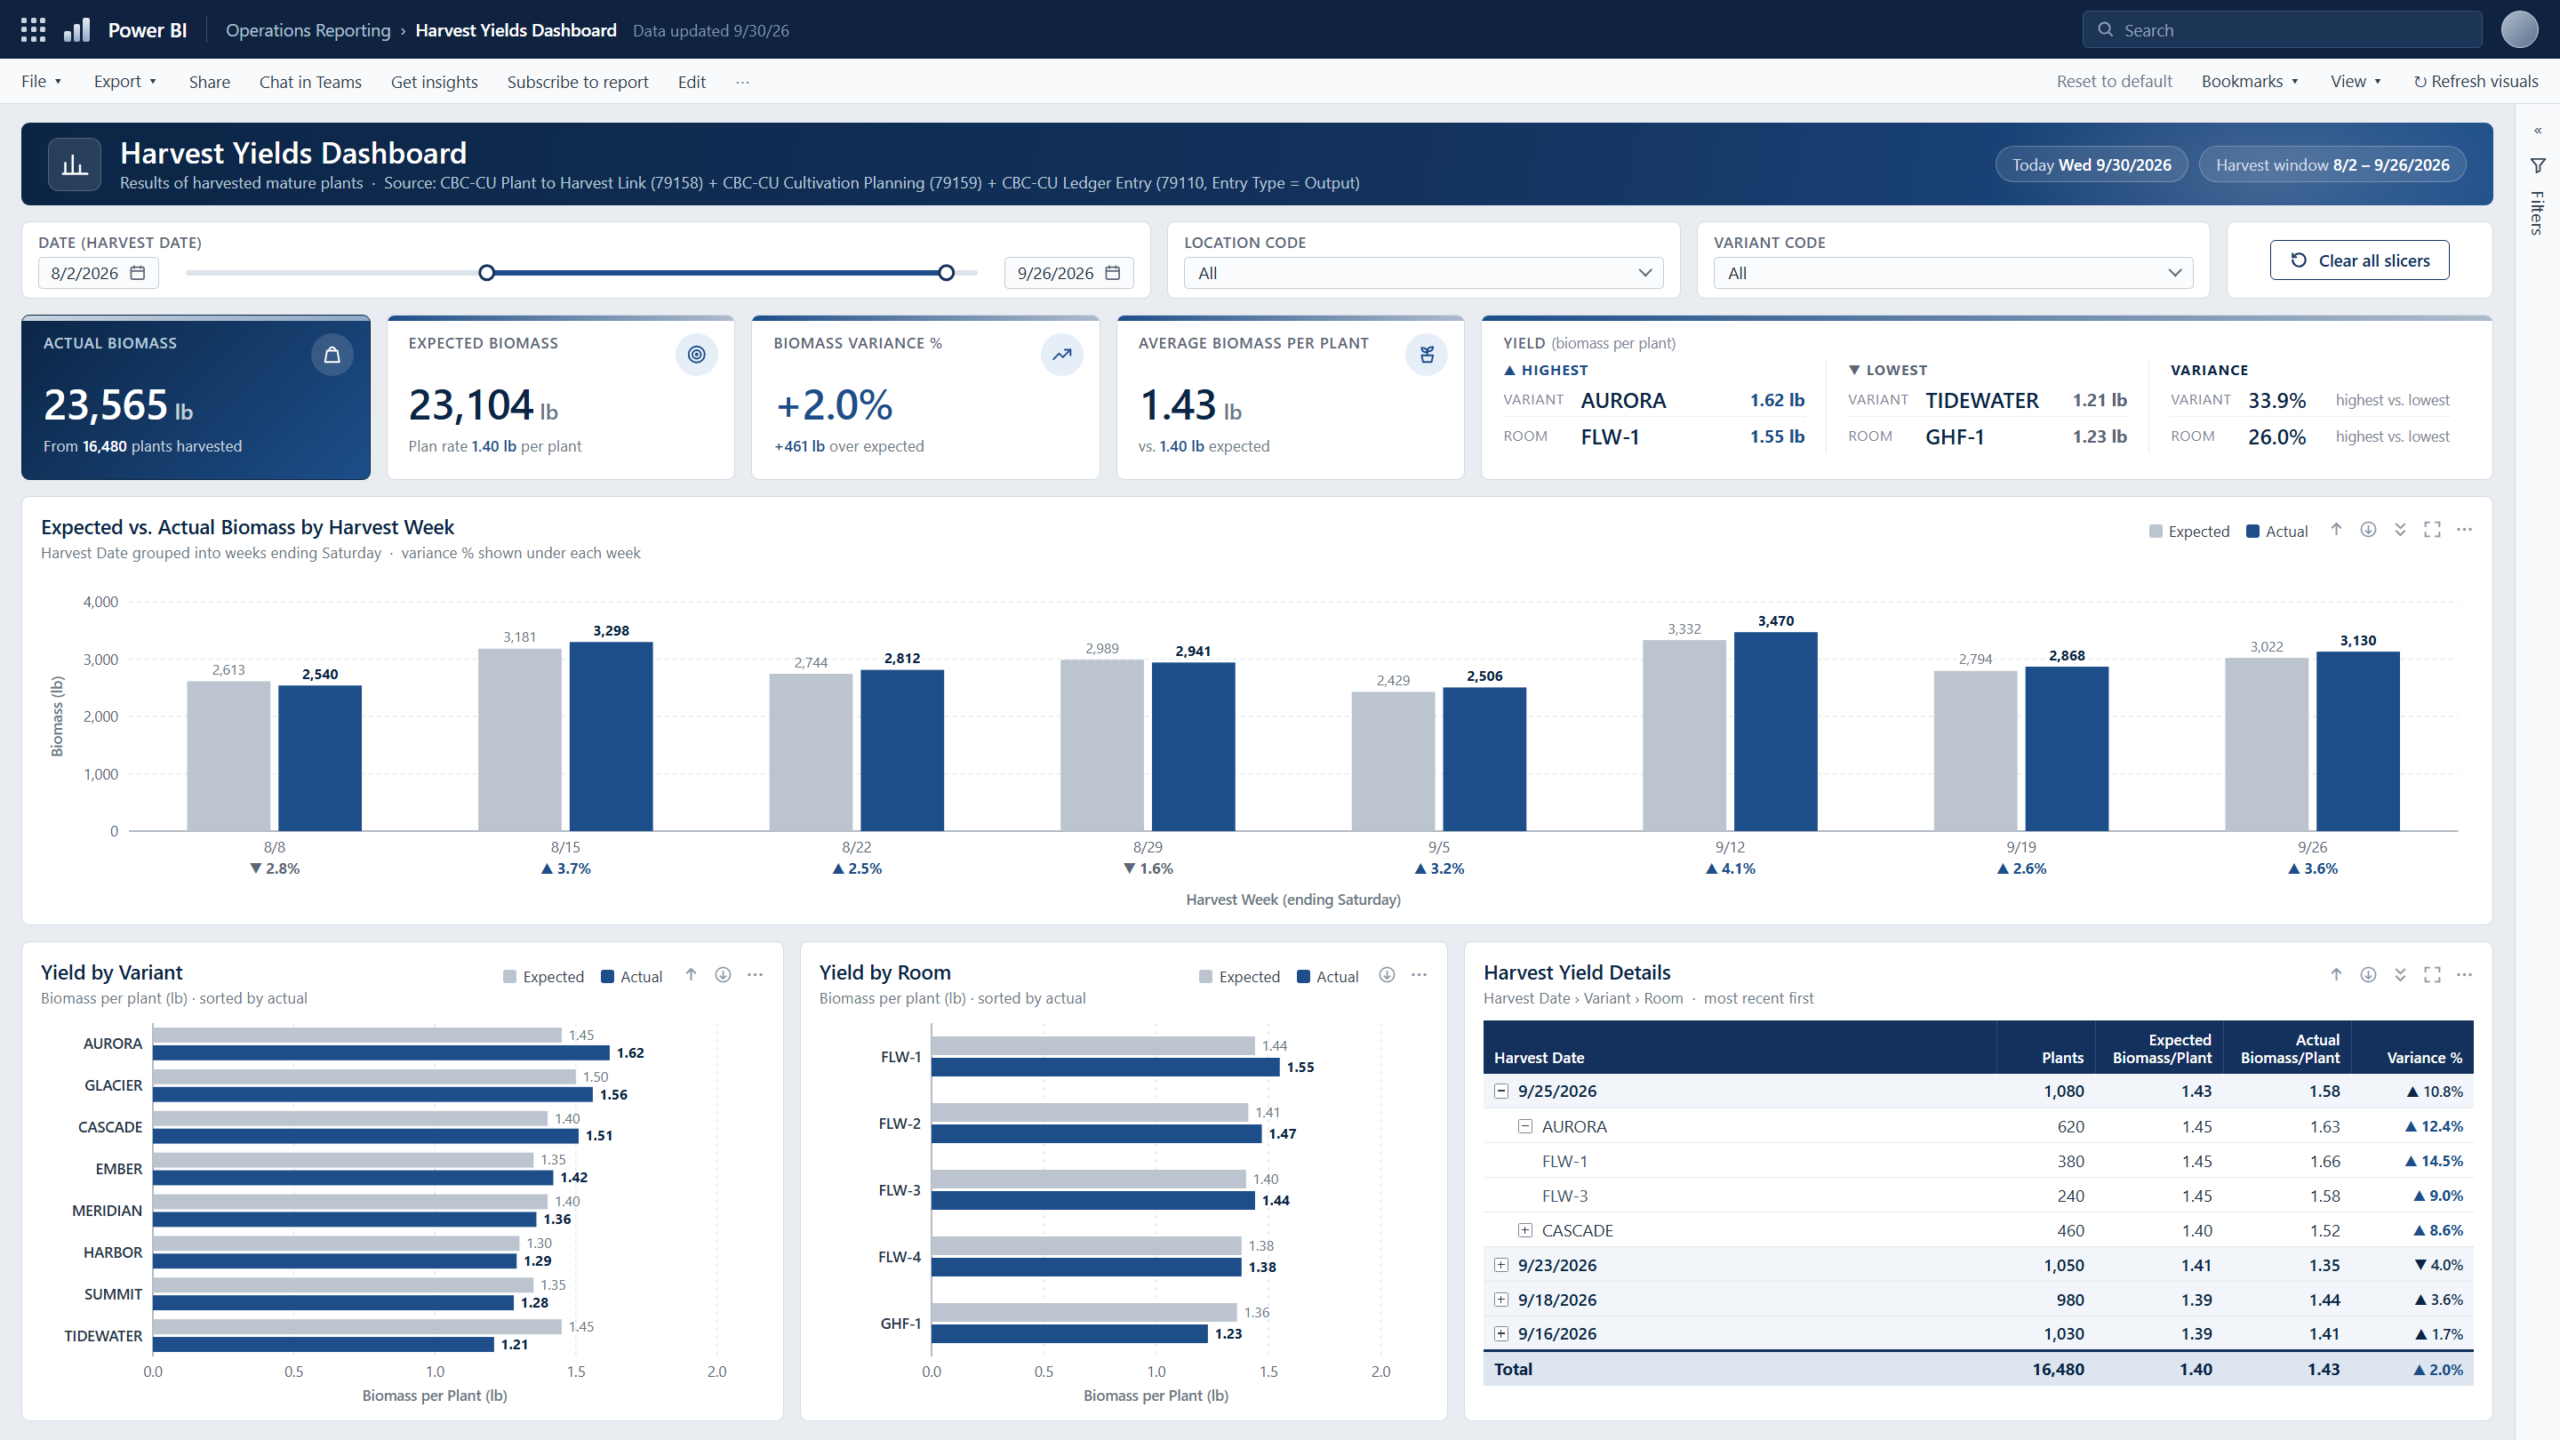Expand the 9/23/2026 harvest date row
Viewport: 2560px width, 1440px height.
pyautogui.click(x=1501, y=1265)
